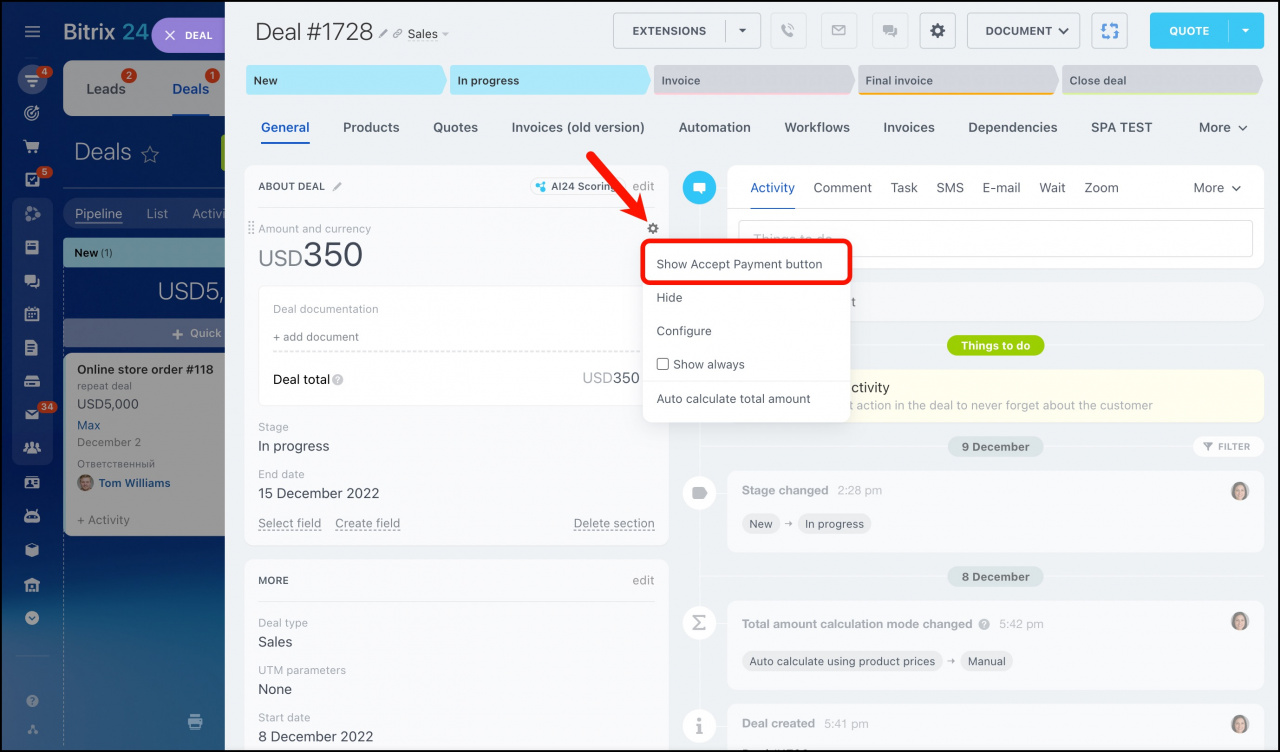Screen dimensions: 1280x752
Task: Click the Delete section link
Action: (614, 523)
